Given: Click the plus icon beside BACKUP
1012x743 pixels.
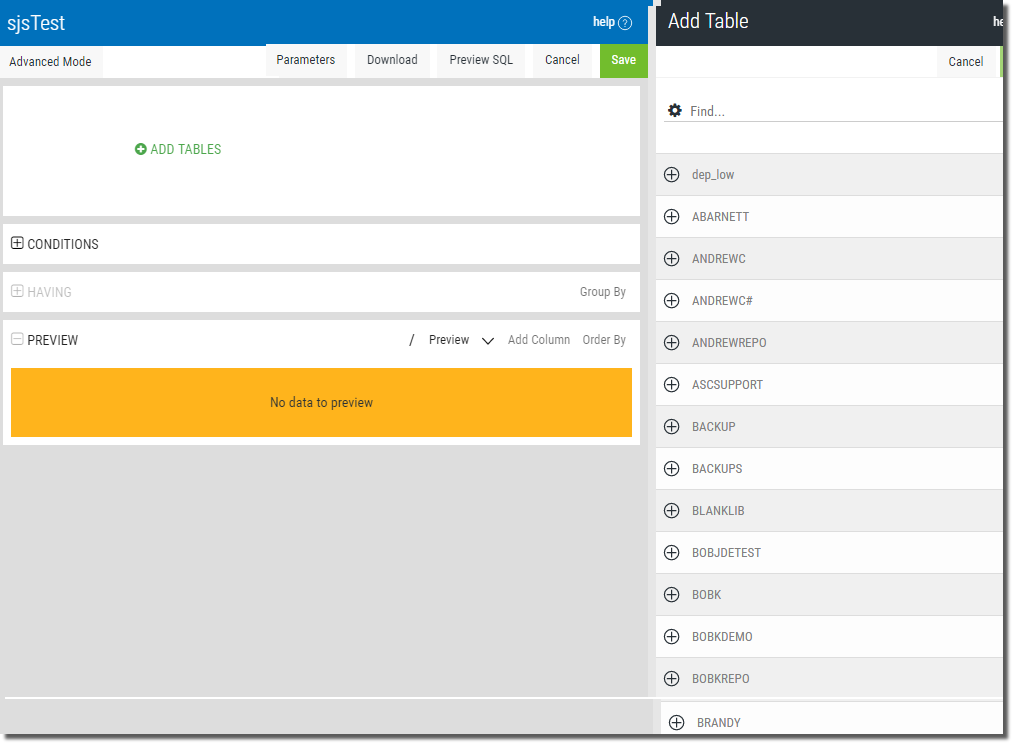Looking at the screenshot, I should point(672,427).
